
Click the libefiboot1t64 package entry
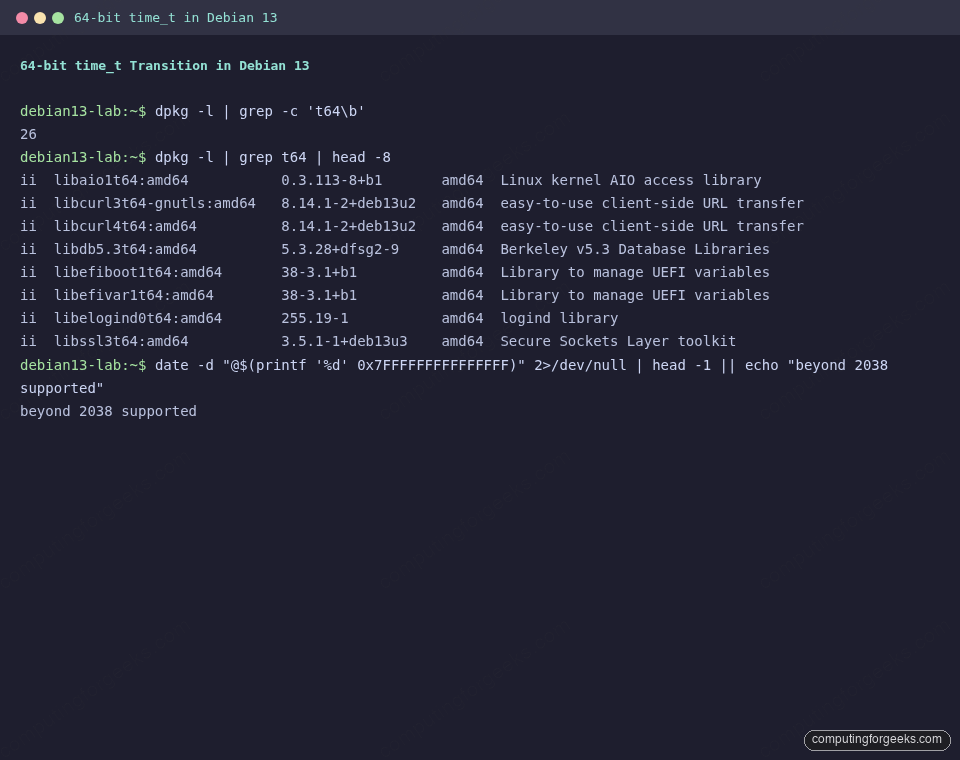(x=135, y=272)
